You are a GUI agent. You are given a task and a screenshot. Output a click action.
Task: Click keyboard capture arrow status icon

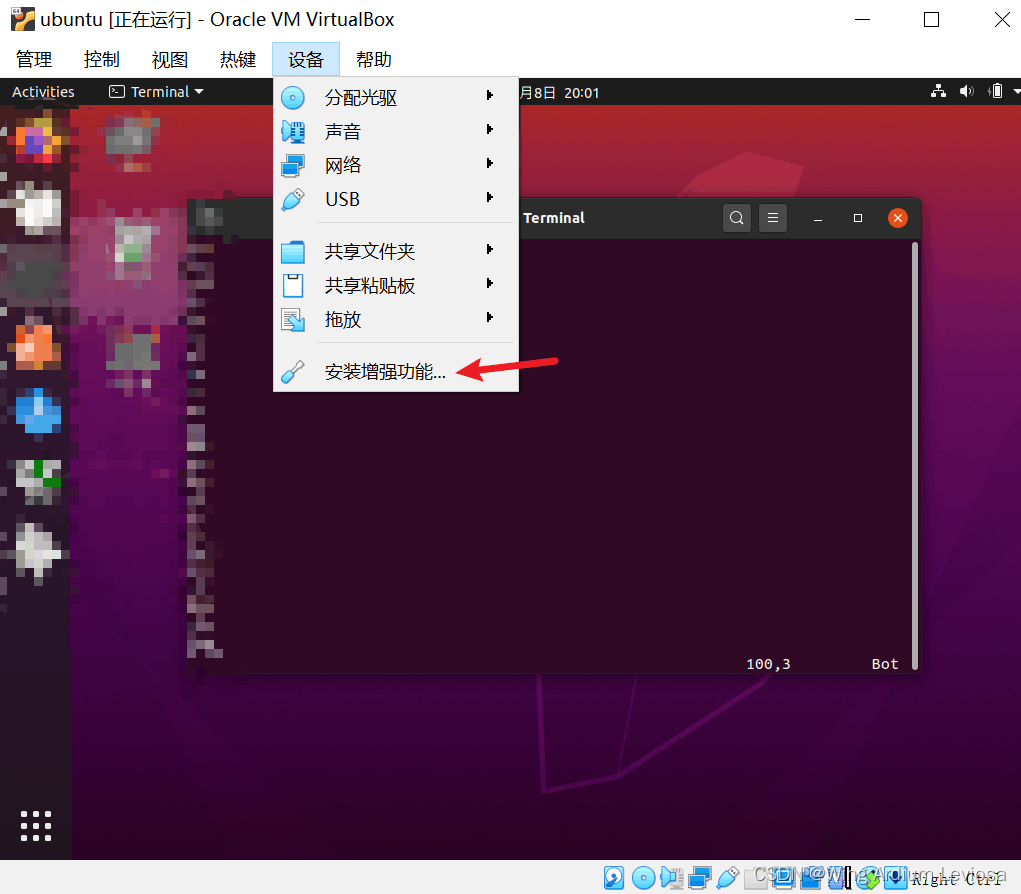pos(895,878)
